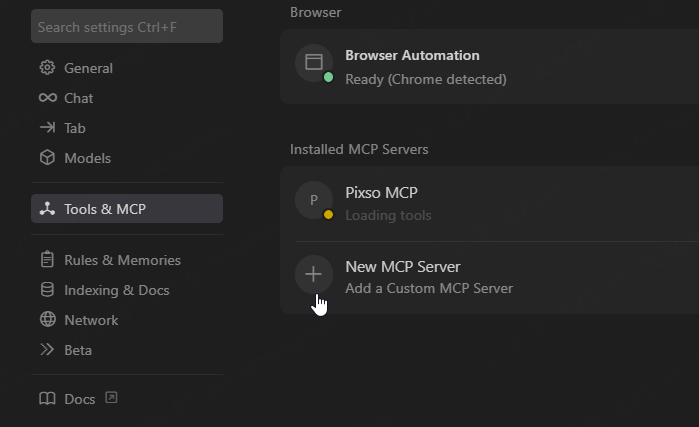This screenshot has height=427, width=699.
Task: Focus the Search settings field
Action: 127,27
